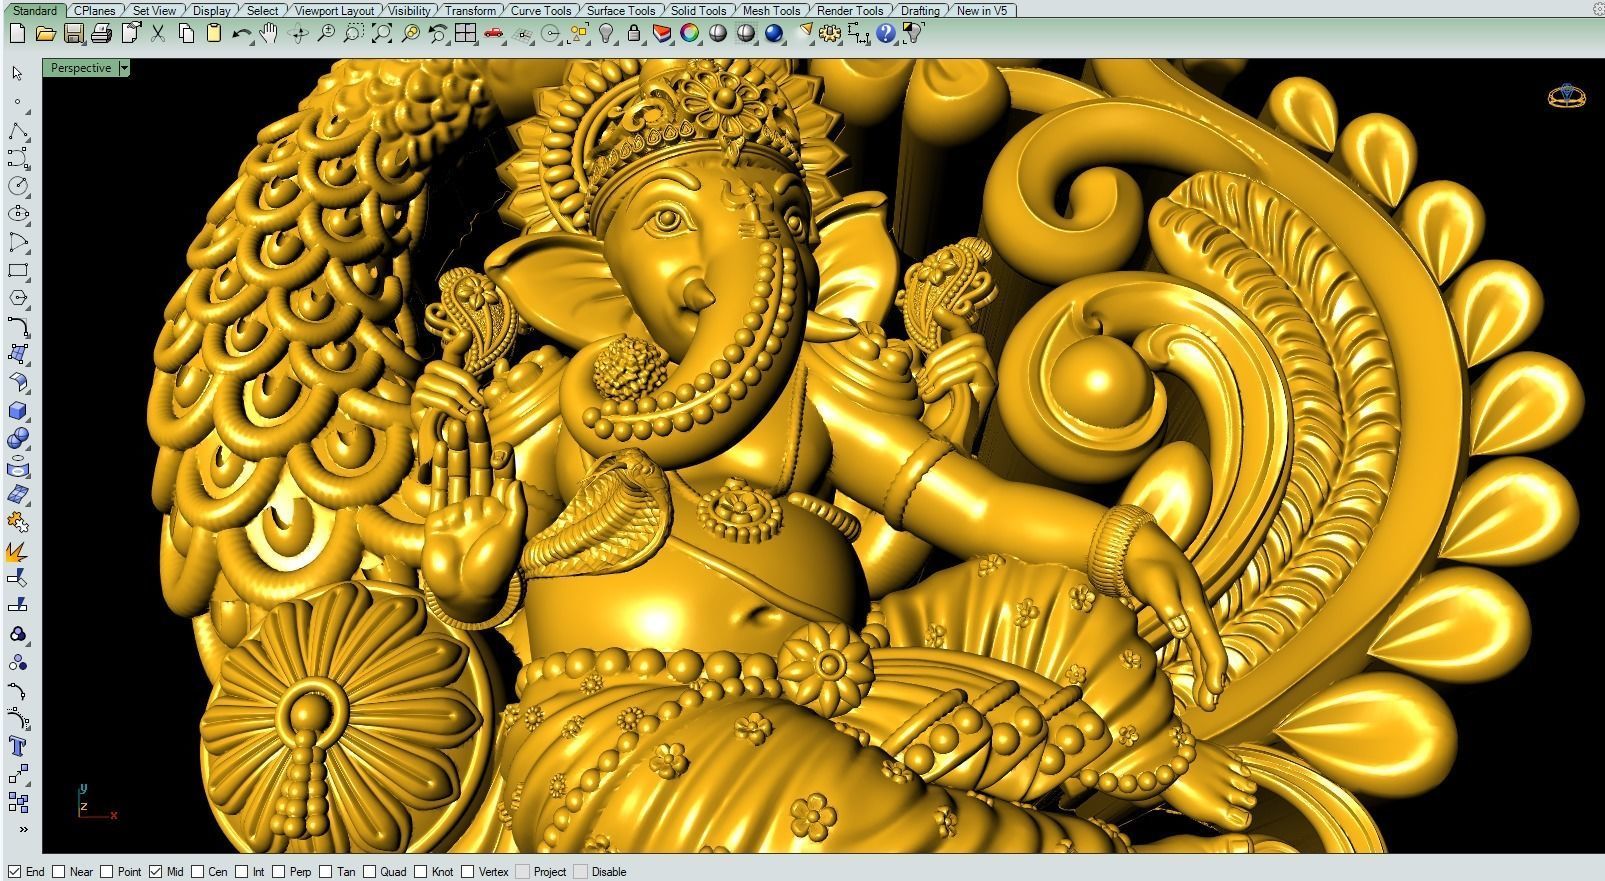This screenshot has height=881, width=1605.
Task: Activate the Zoom Window tool
Action: click(353, 33)
